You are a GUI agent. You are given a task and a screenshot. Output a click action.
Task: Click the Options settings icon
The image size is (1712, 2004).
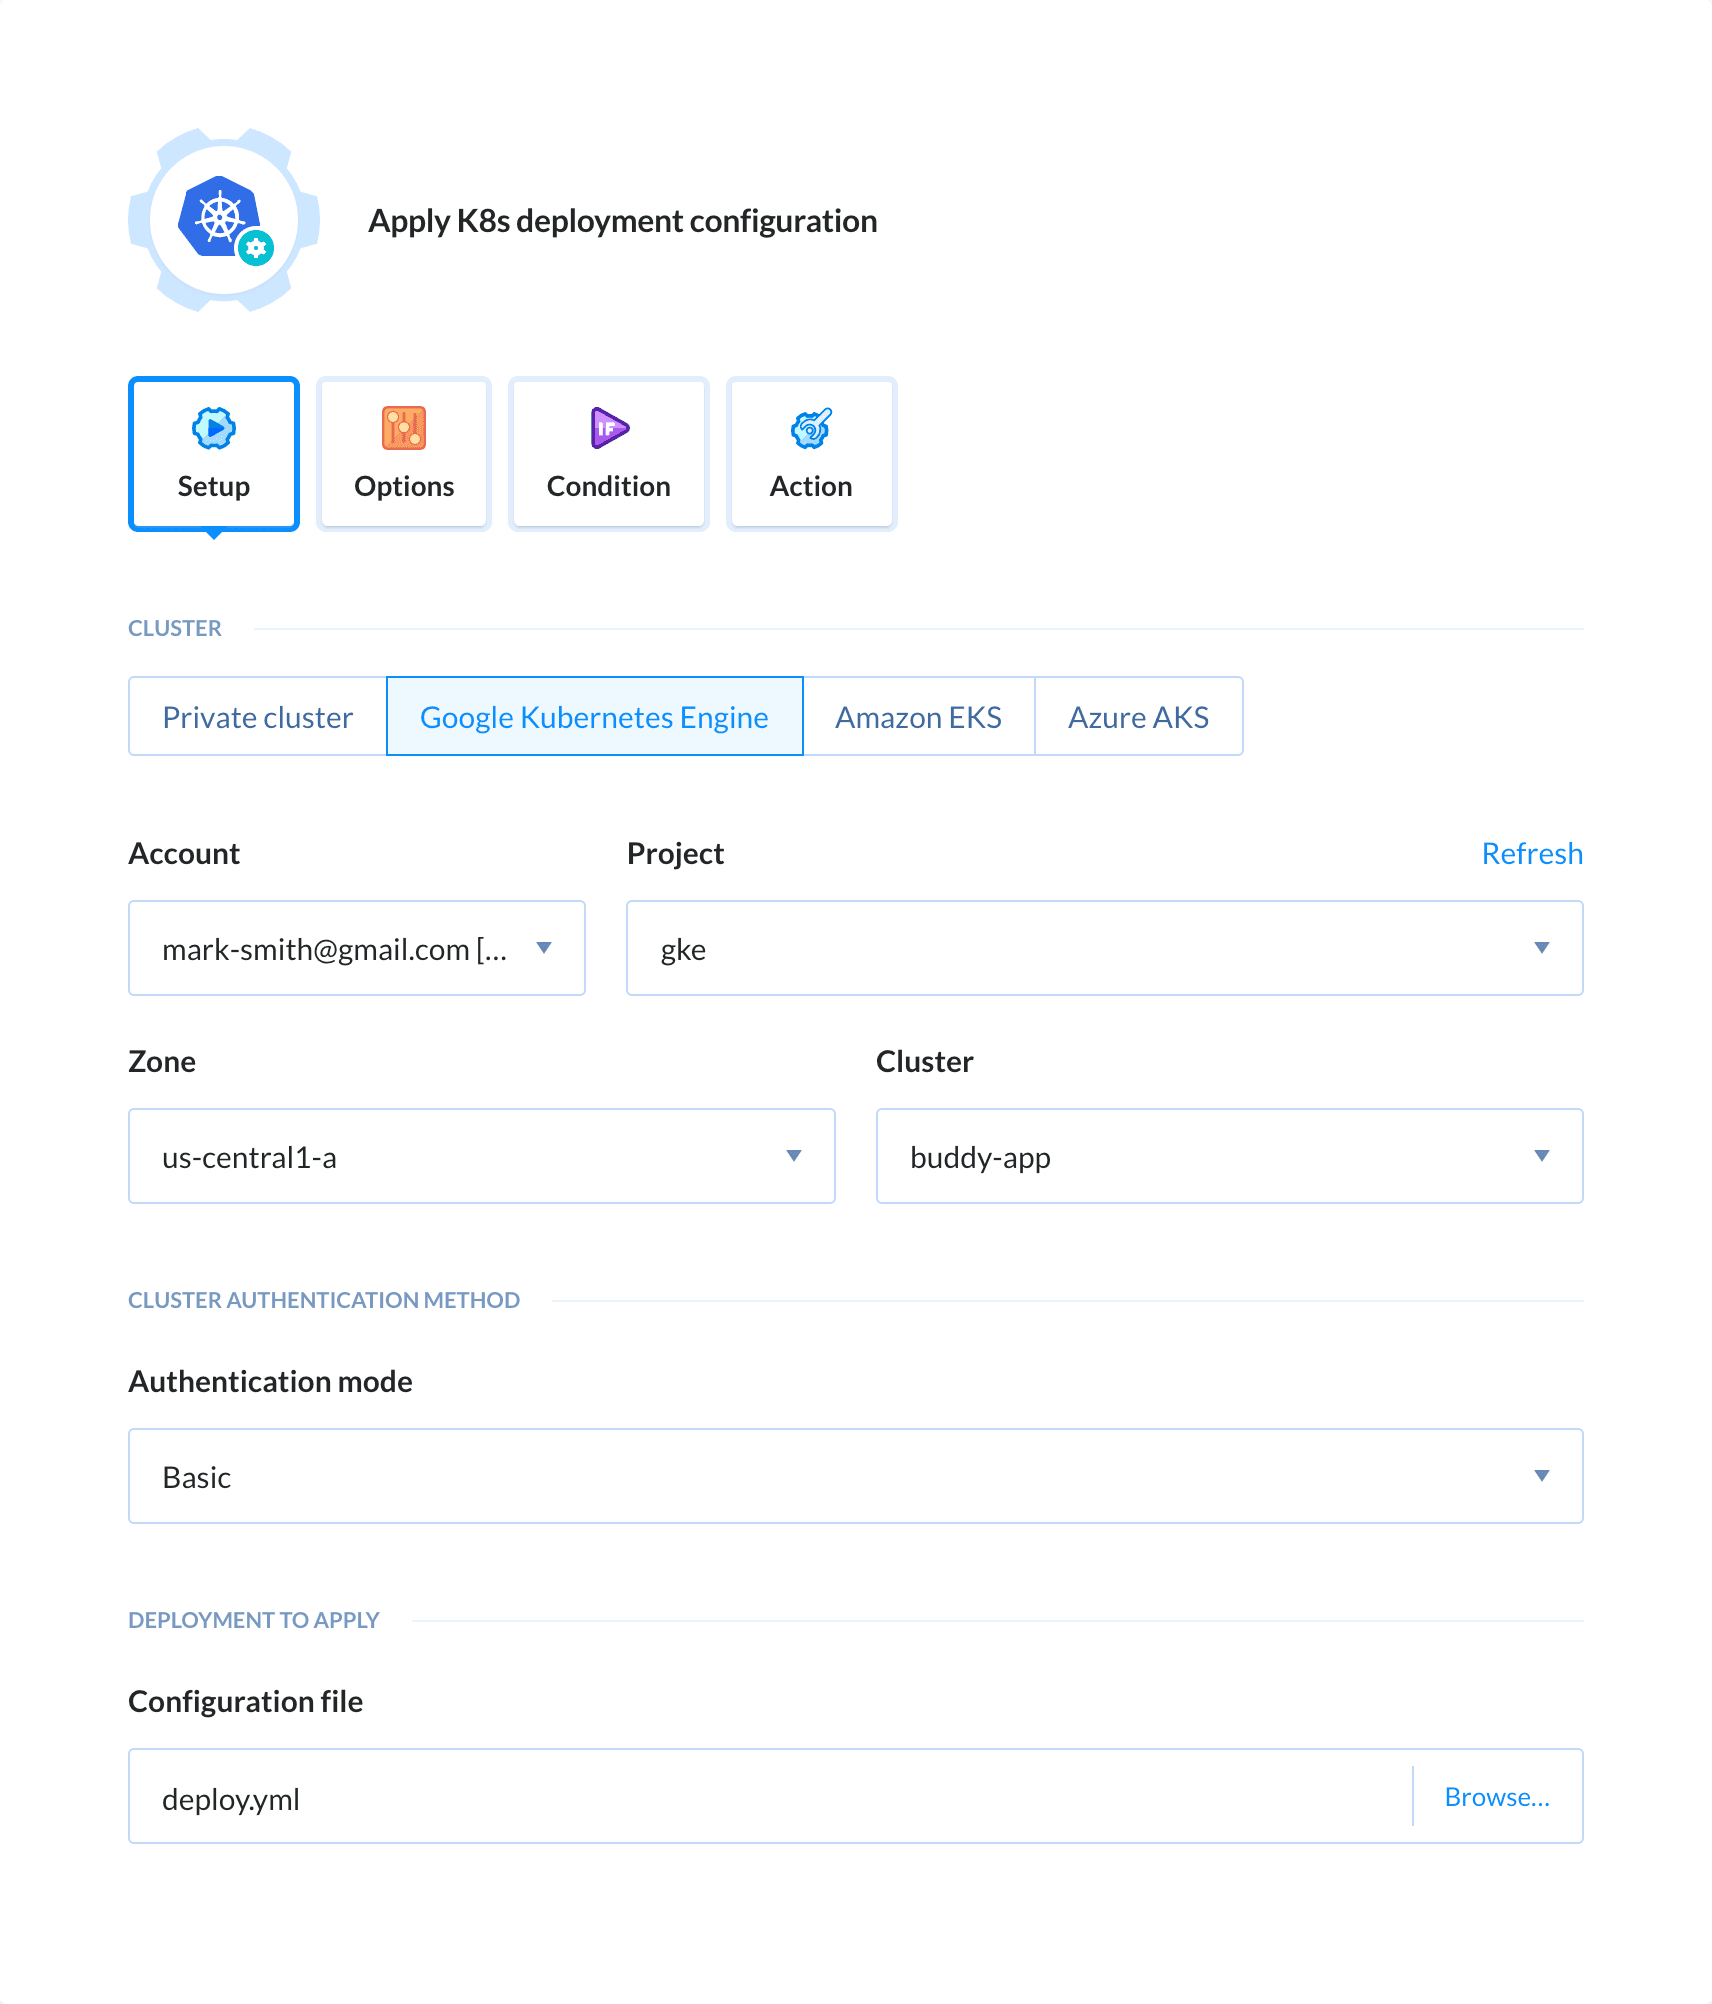[x=404, y=429]
